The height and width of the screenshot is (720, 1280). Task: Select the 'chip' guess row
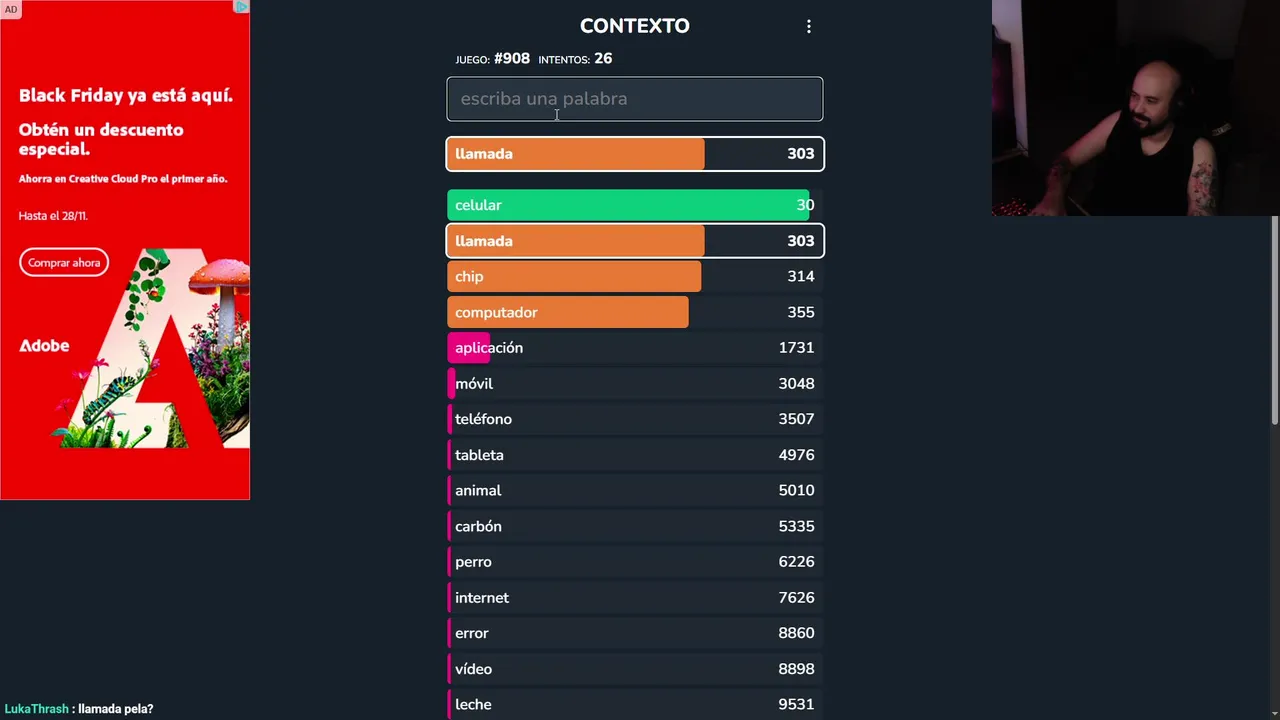click(634, 277)
